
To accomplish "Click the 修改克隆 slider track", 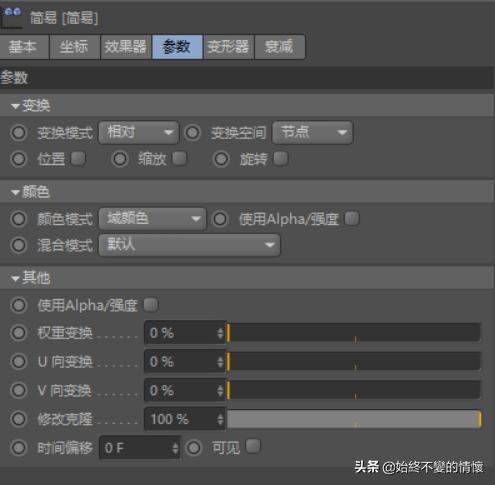I will pos(354,419).
